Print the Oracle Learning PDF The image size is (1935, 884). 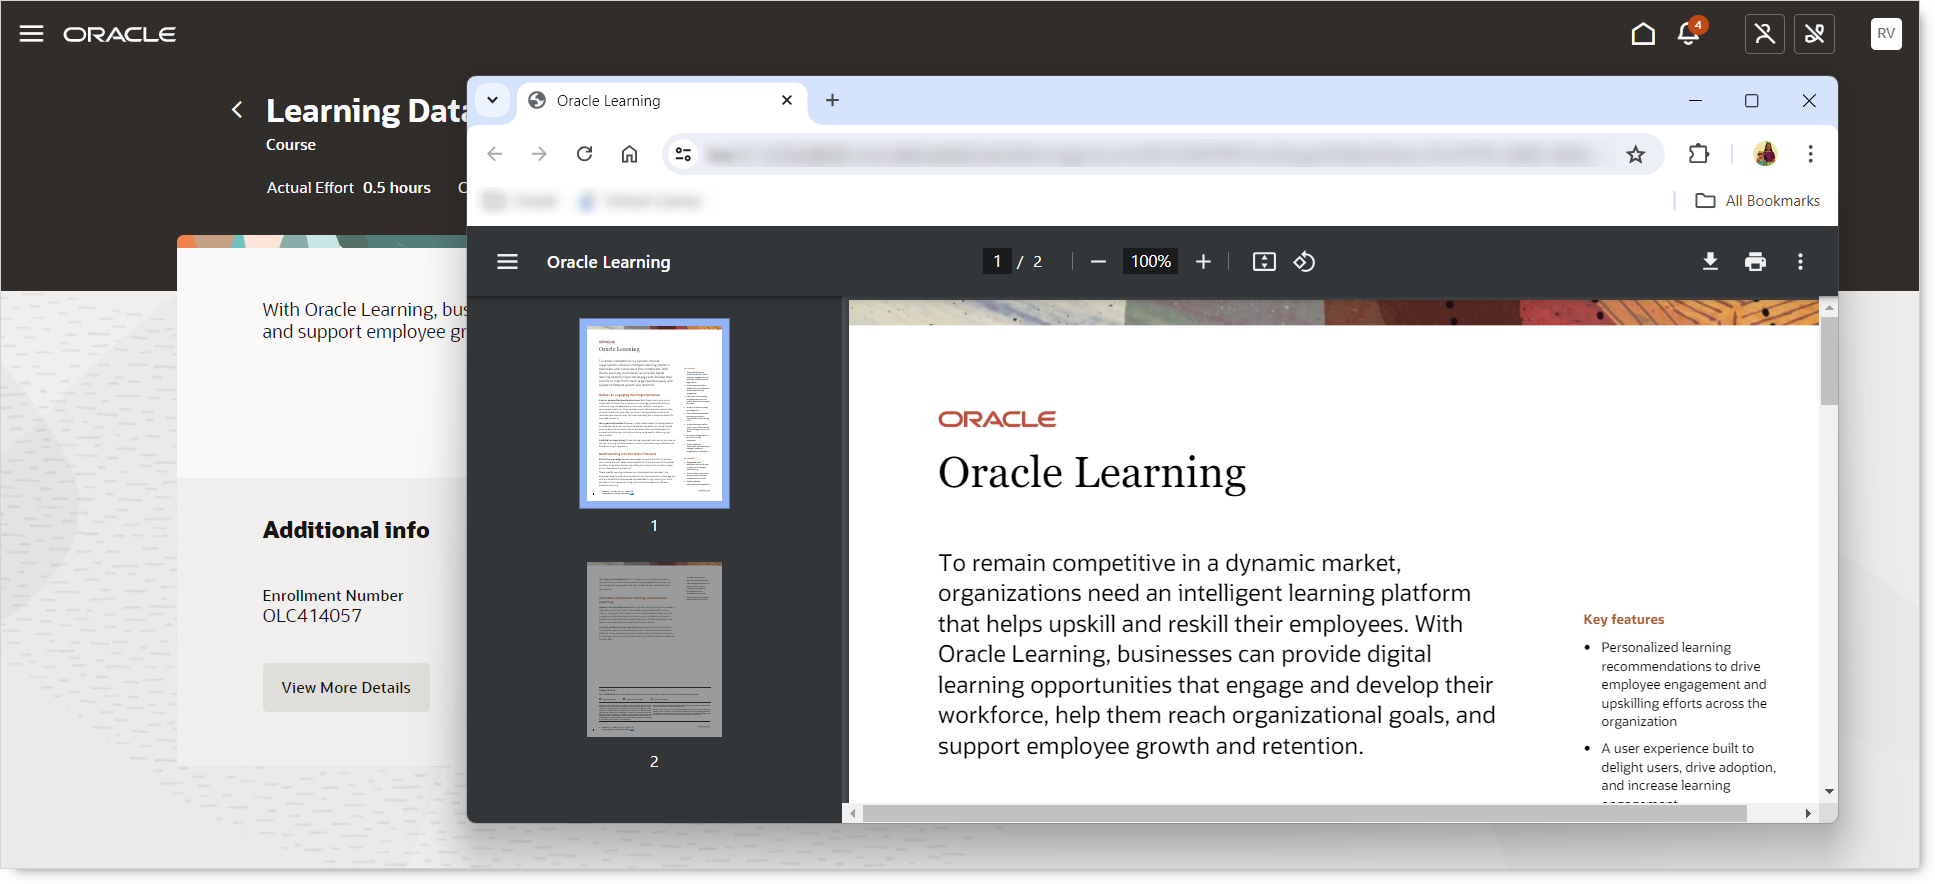[1755, 262]
